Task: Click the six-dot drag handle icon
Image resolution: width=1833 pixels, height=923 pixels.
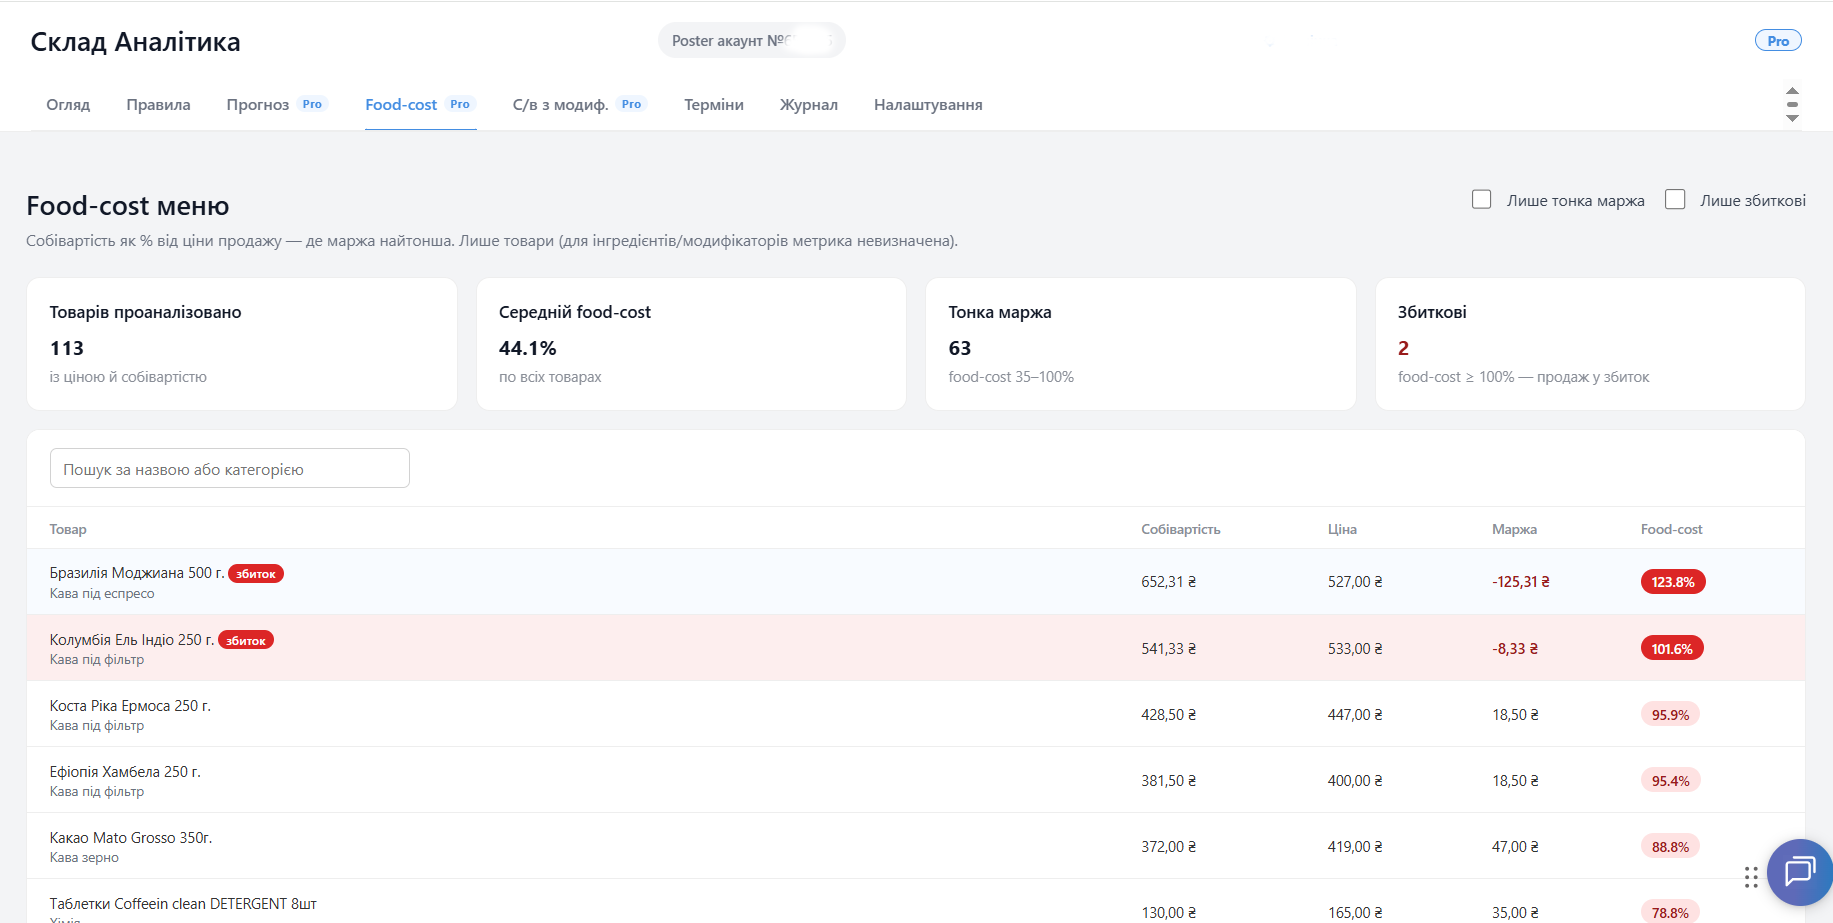Action: (x=1751, y=877)
